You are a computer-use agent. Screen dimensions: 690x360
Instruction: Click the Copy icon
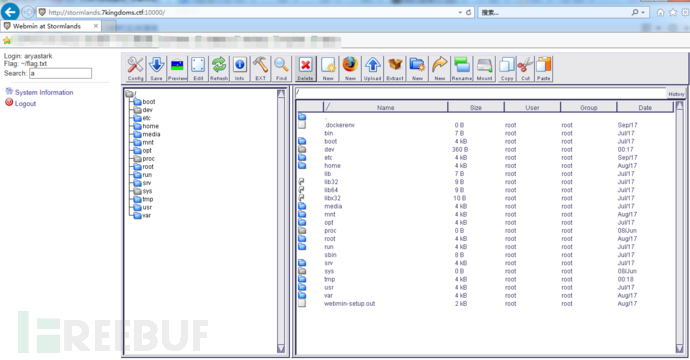(x=507, y=69)
